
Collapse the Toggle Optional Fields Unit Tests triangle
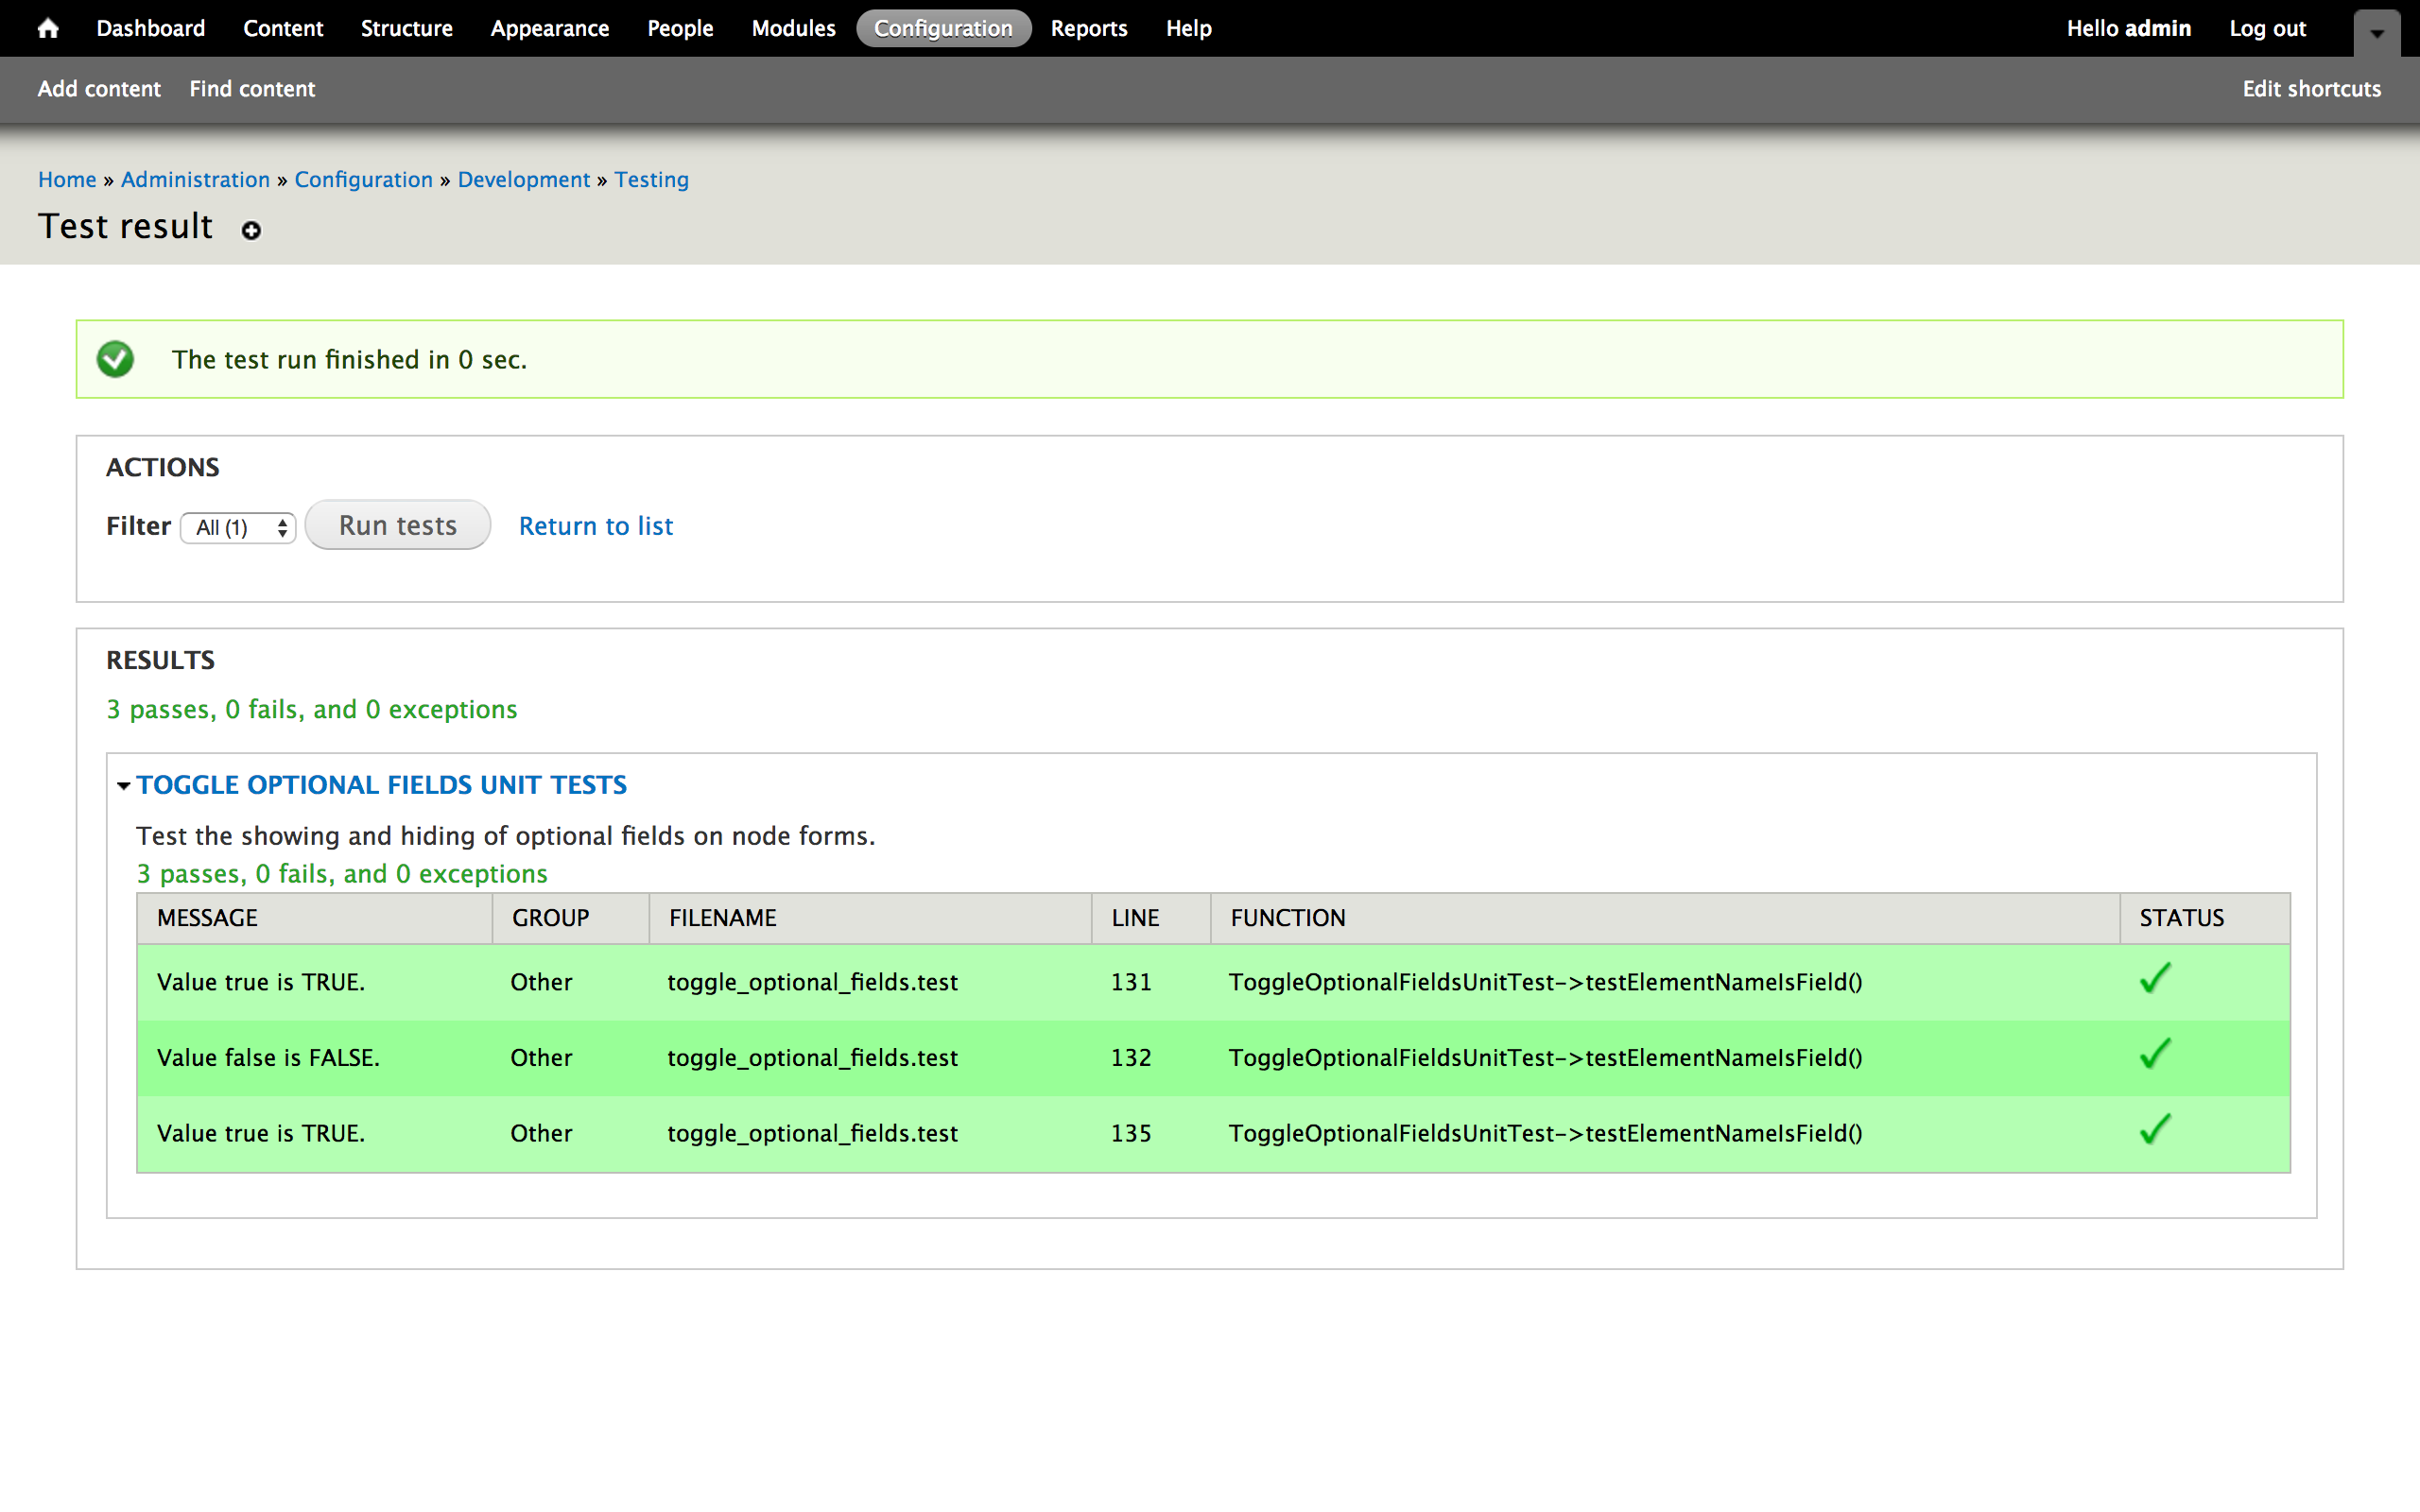[123, 786]
